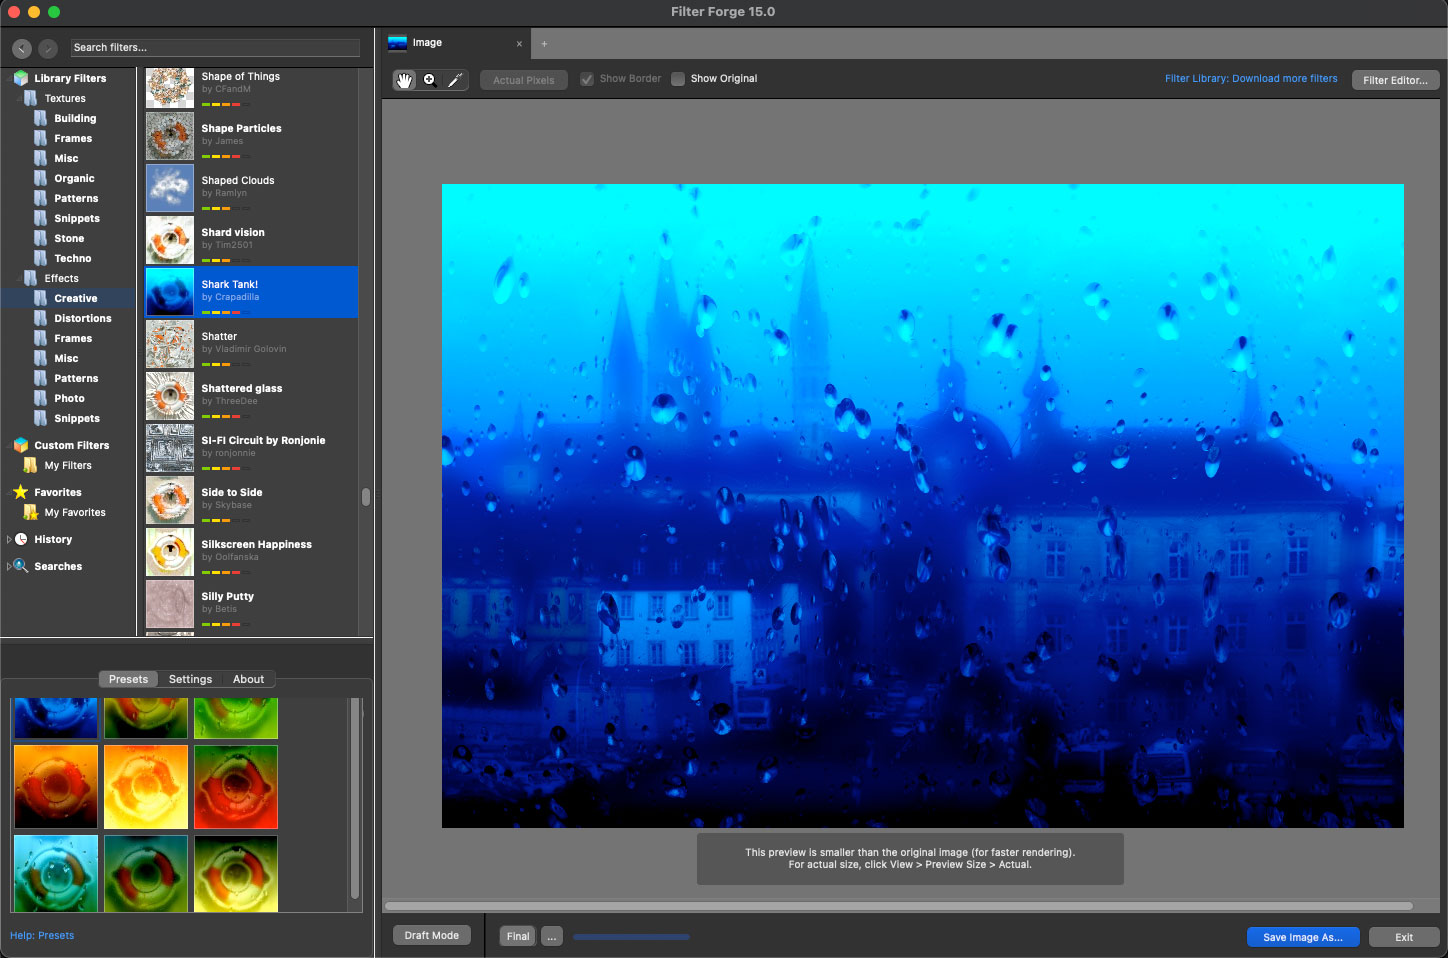Switch to the Settings tab
The width and height of the screenshot is (1448, 958).
tap(190, 679)
